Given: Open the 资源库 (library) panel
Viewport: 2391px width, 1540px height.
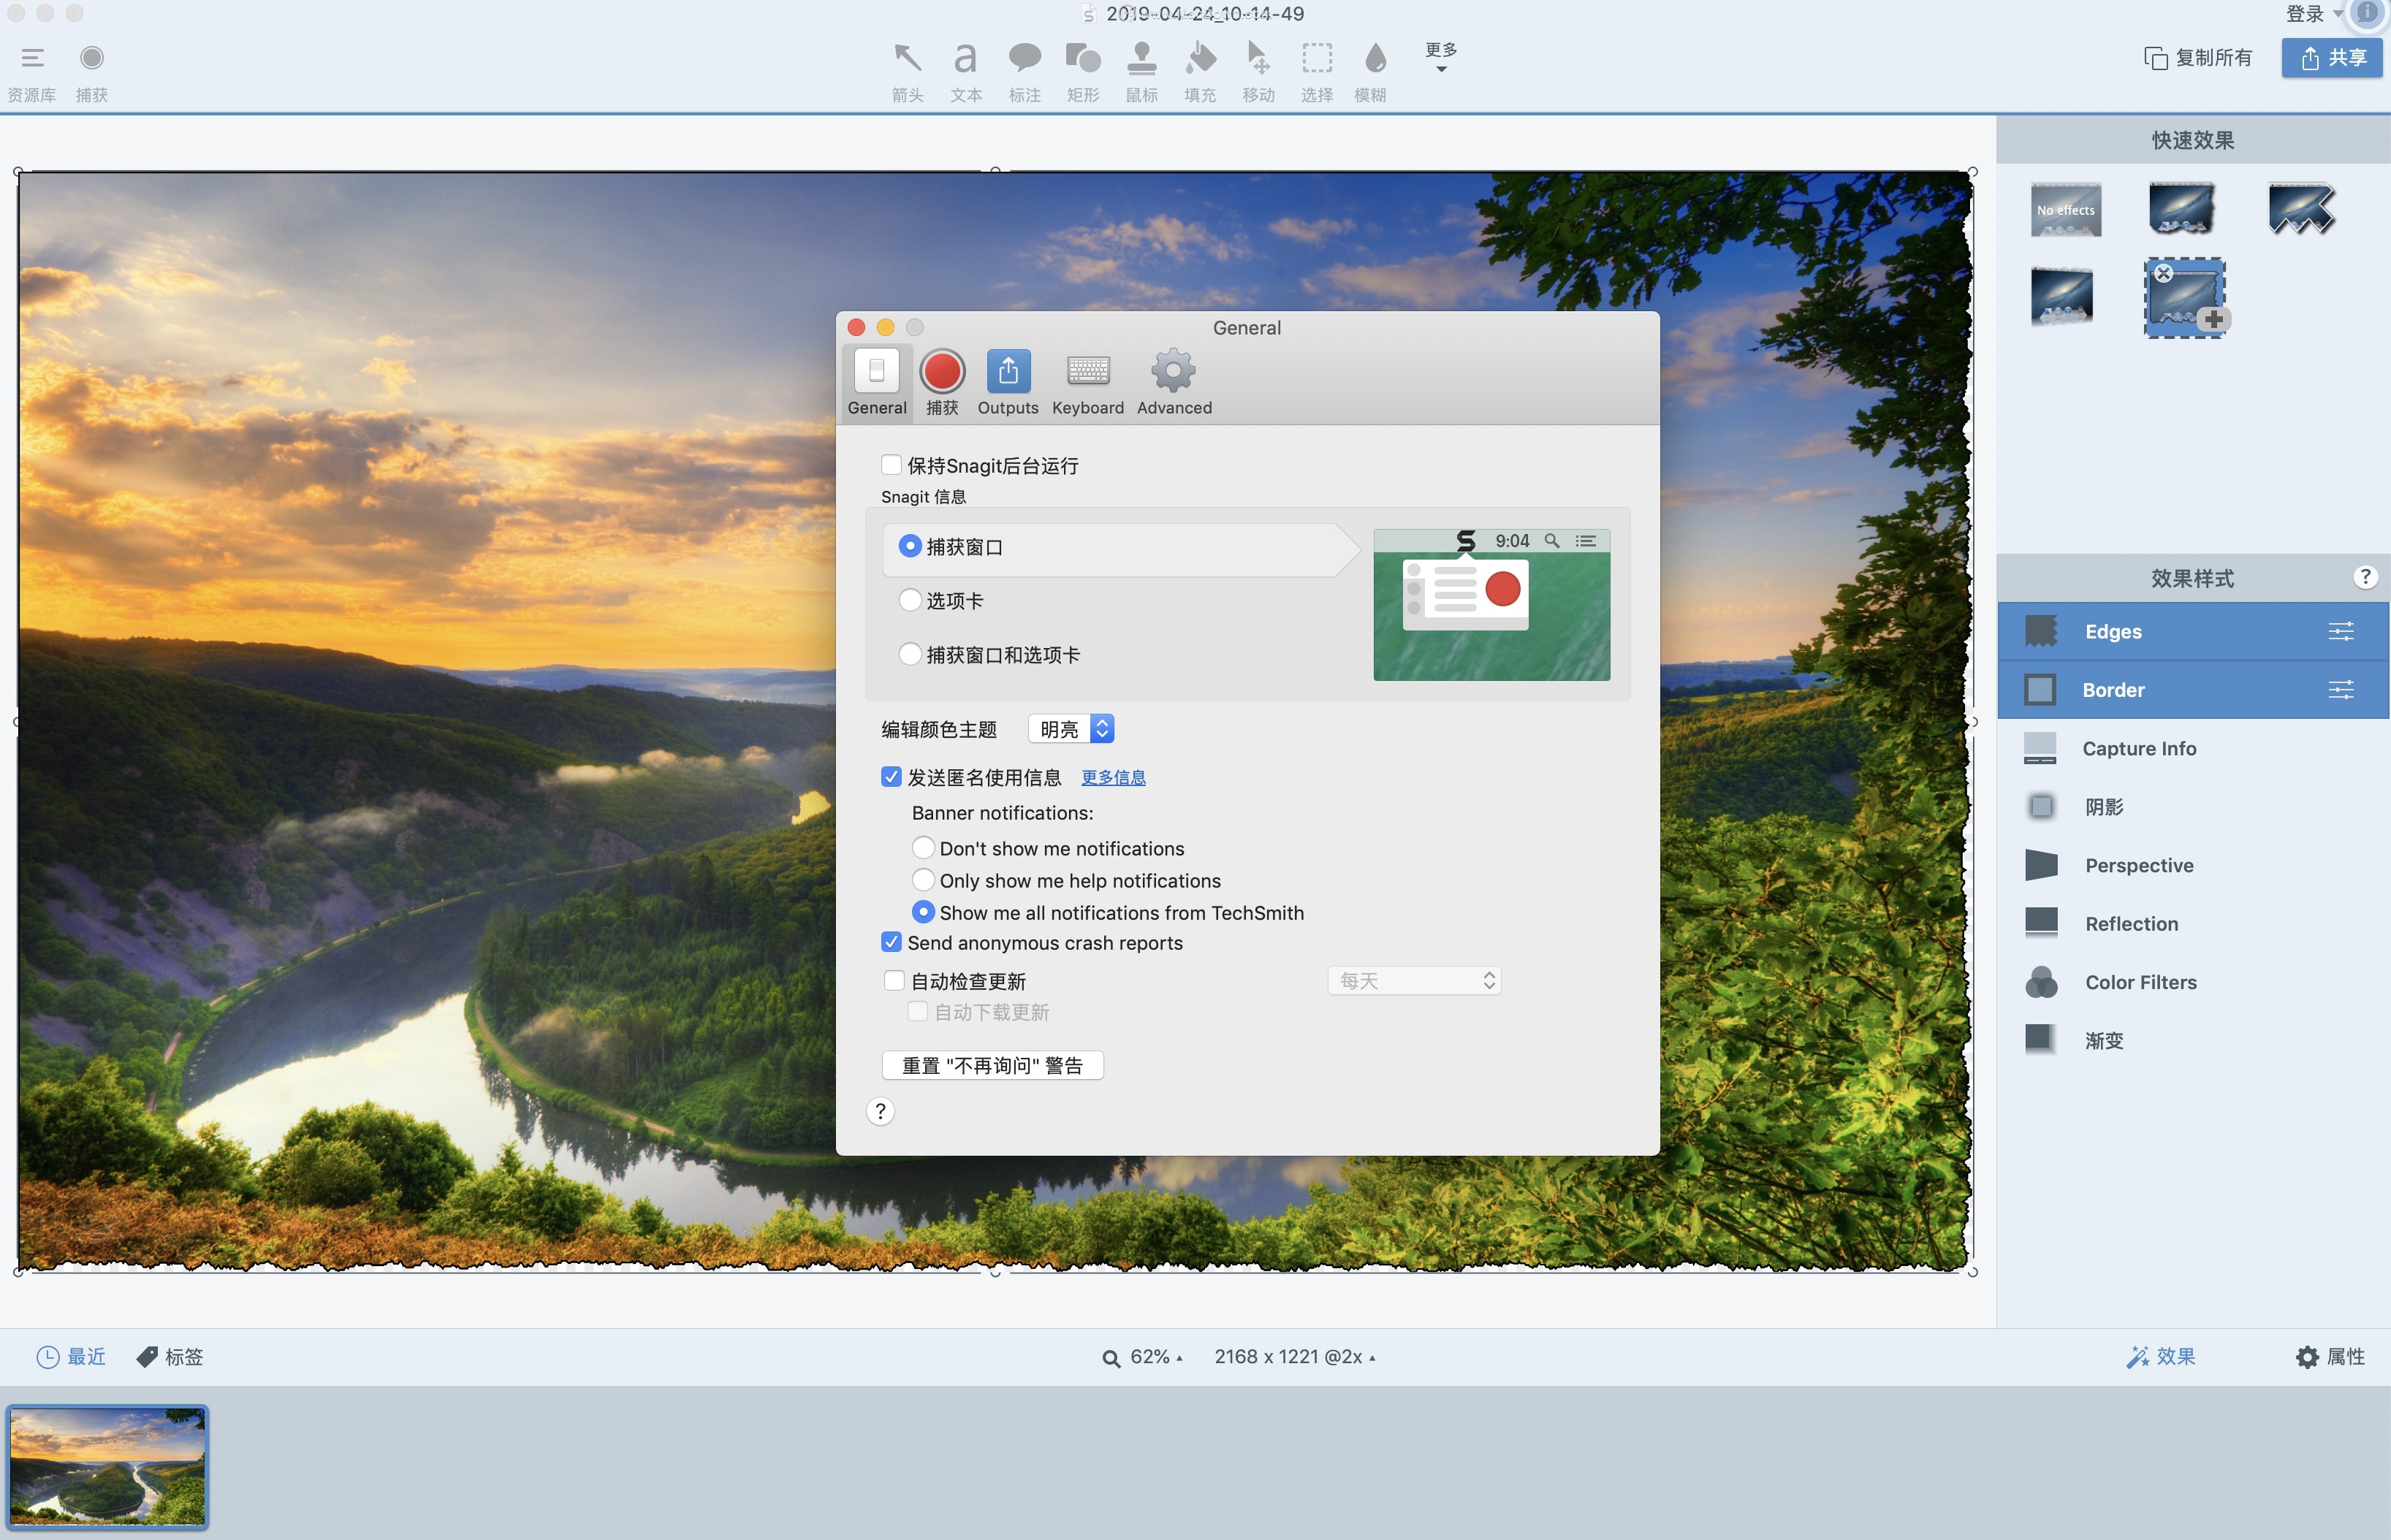Looking at the screenshot, I should click(x=33, y=68).
